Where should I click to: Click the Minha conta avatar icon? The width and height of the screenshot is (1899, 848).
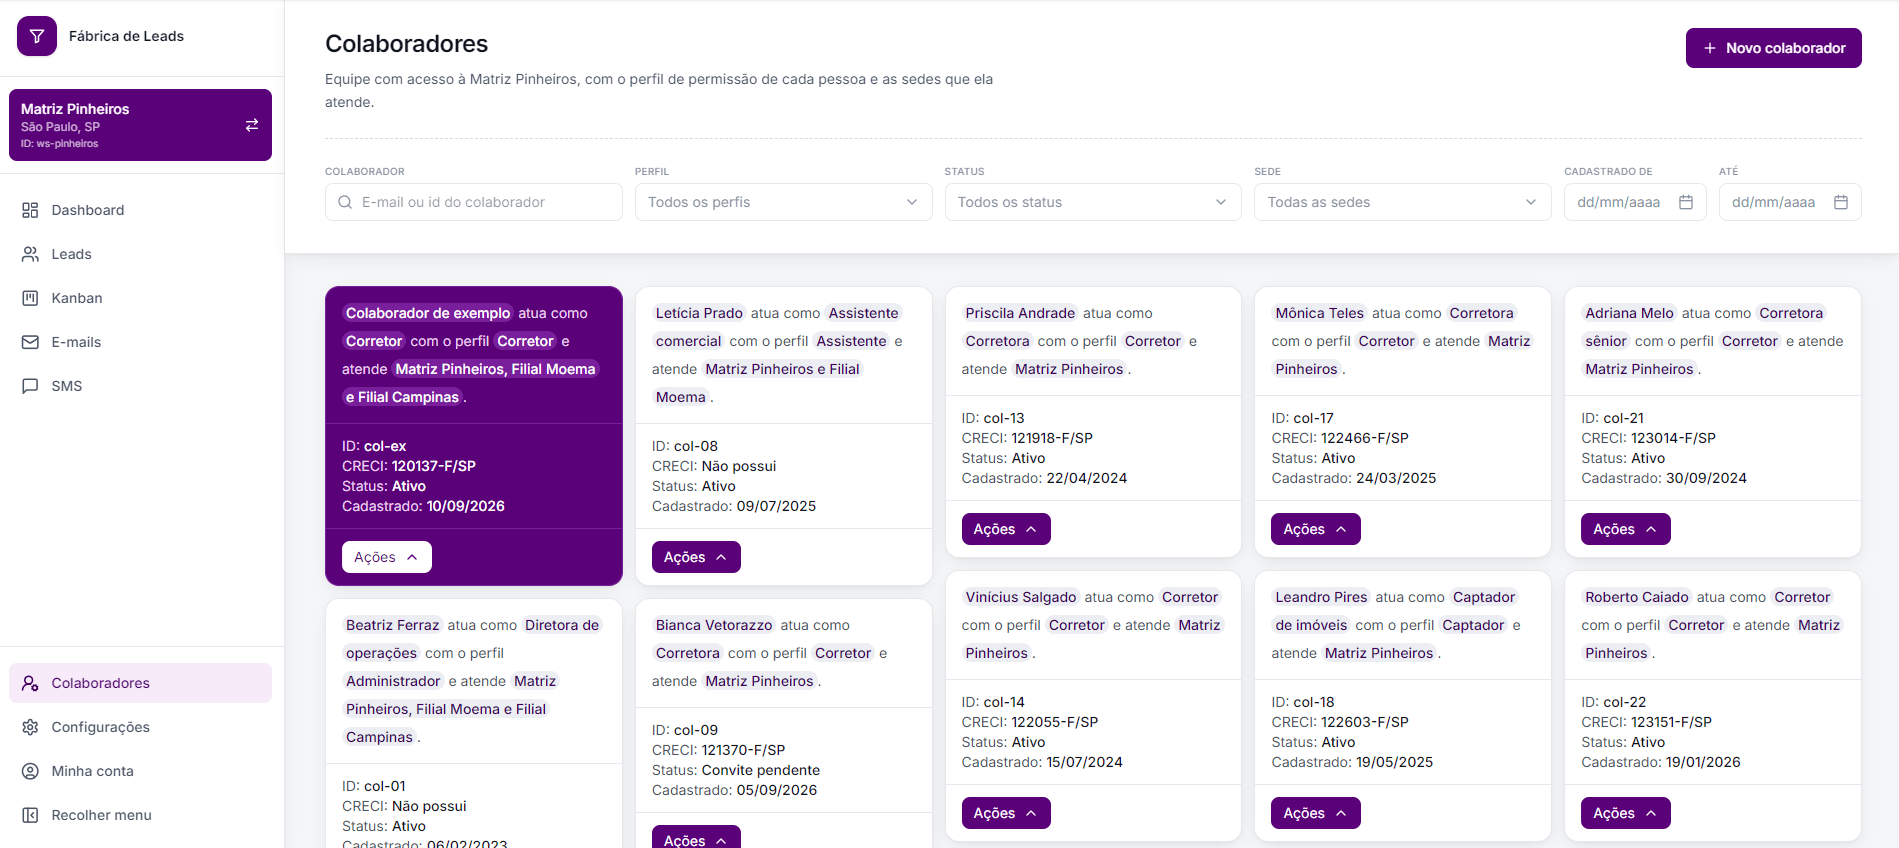(30, 771)
